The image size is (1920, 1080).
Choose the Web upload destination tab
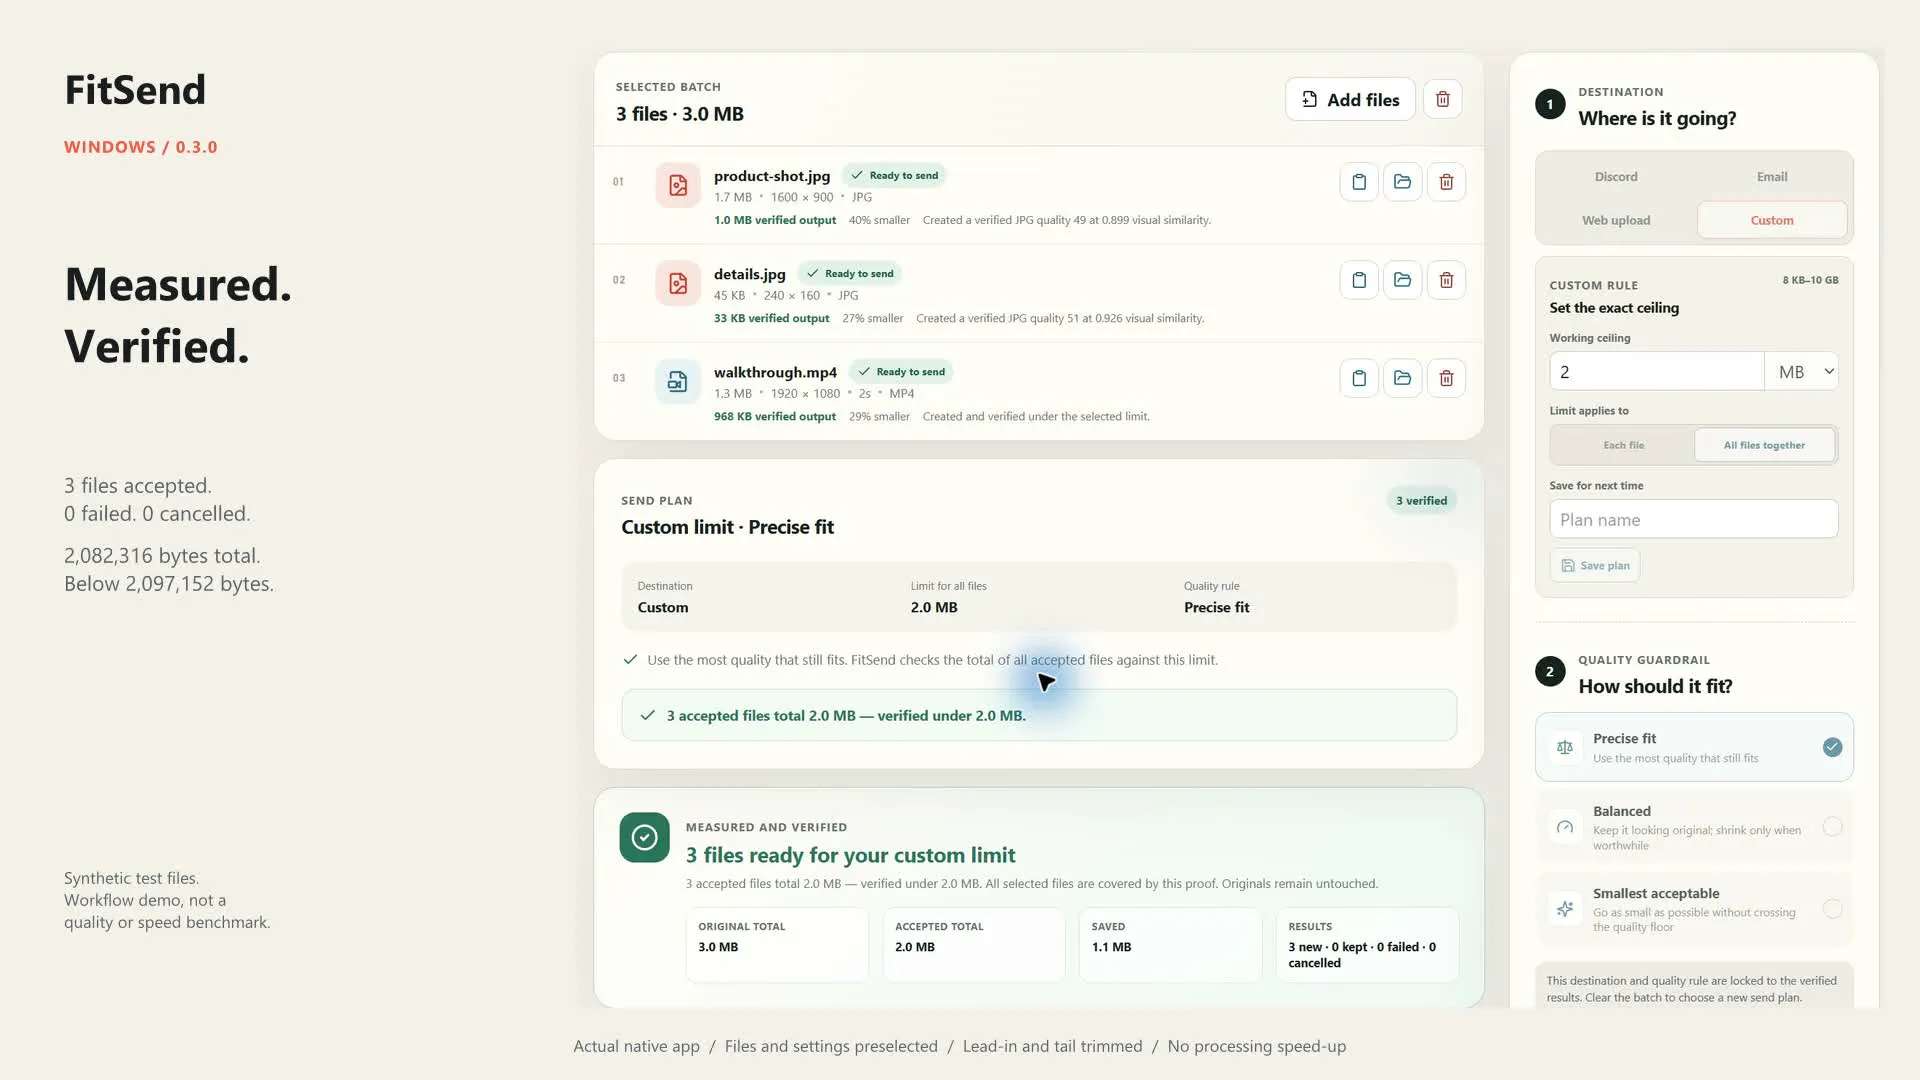pyautogui.click(x=1616, y=220)
